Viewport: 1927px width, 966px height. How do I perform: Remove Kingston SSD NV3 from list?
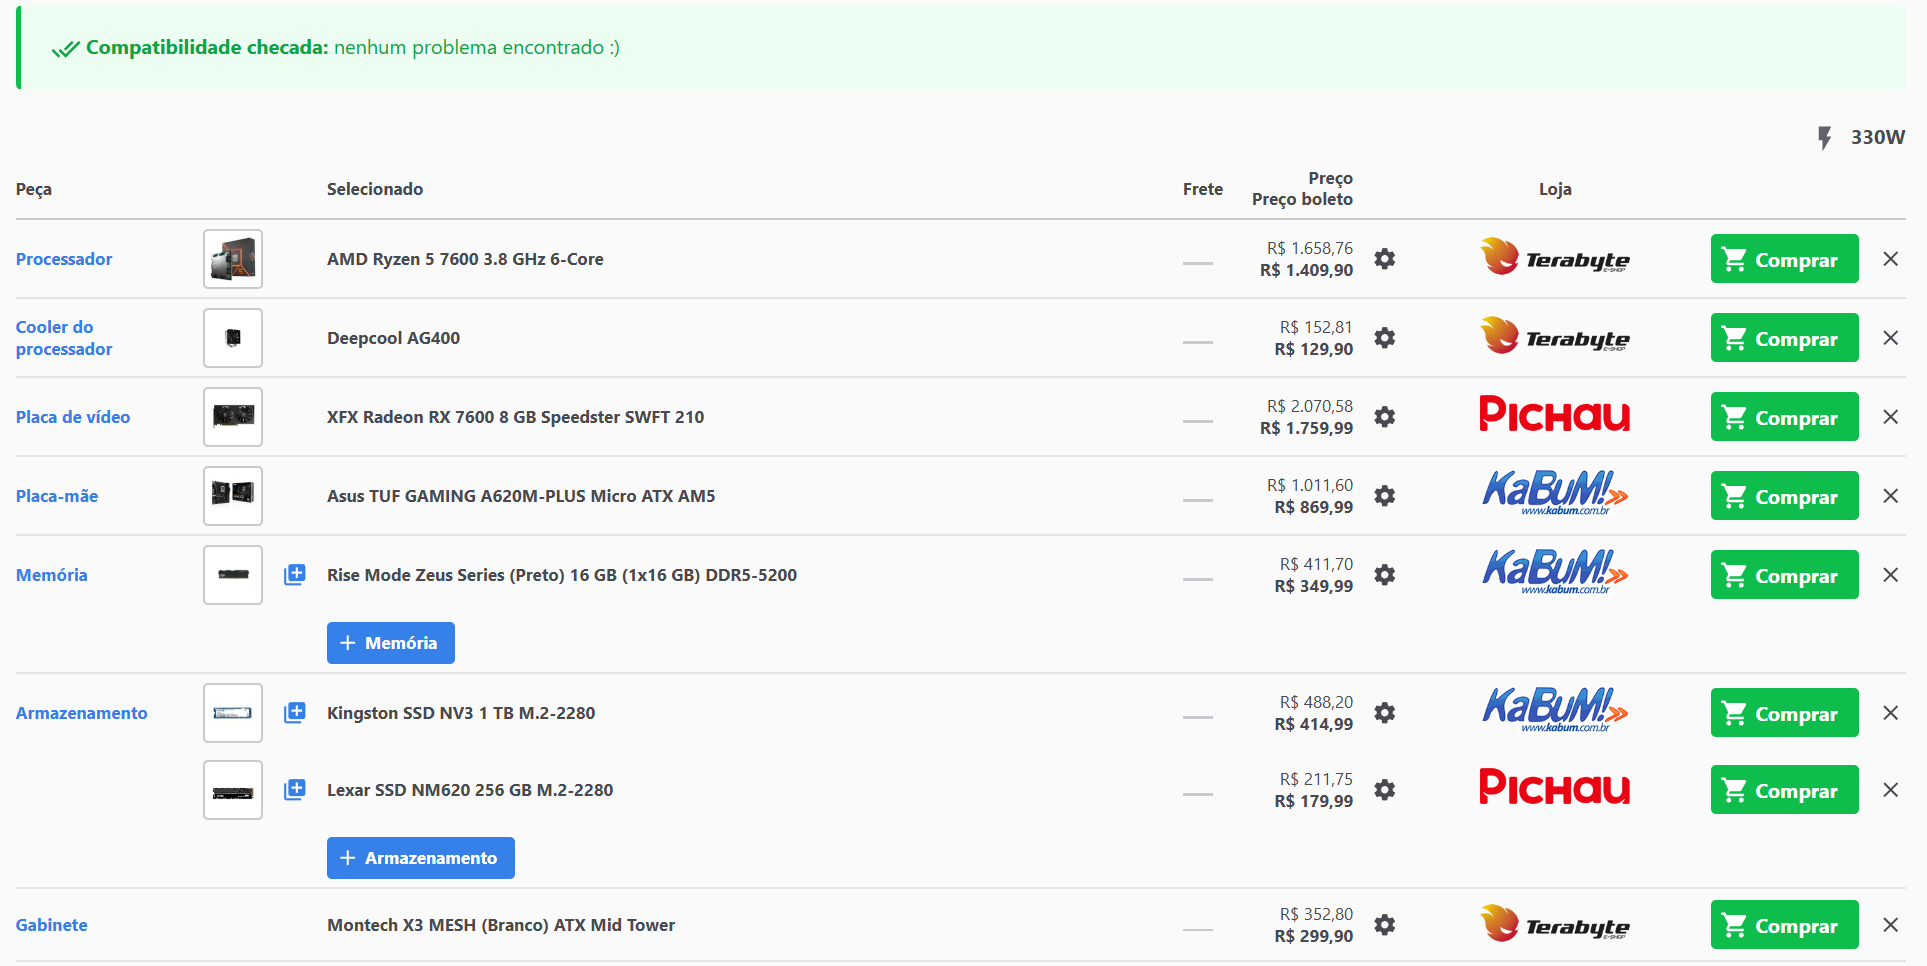pos(1890,713)
